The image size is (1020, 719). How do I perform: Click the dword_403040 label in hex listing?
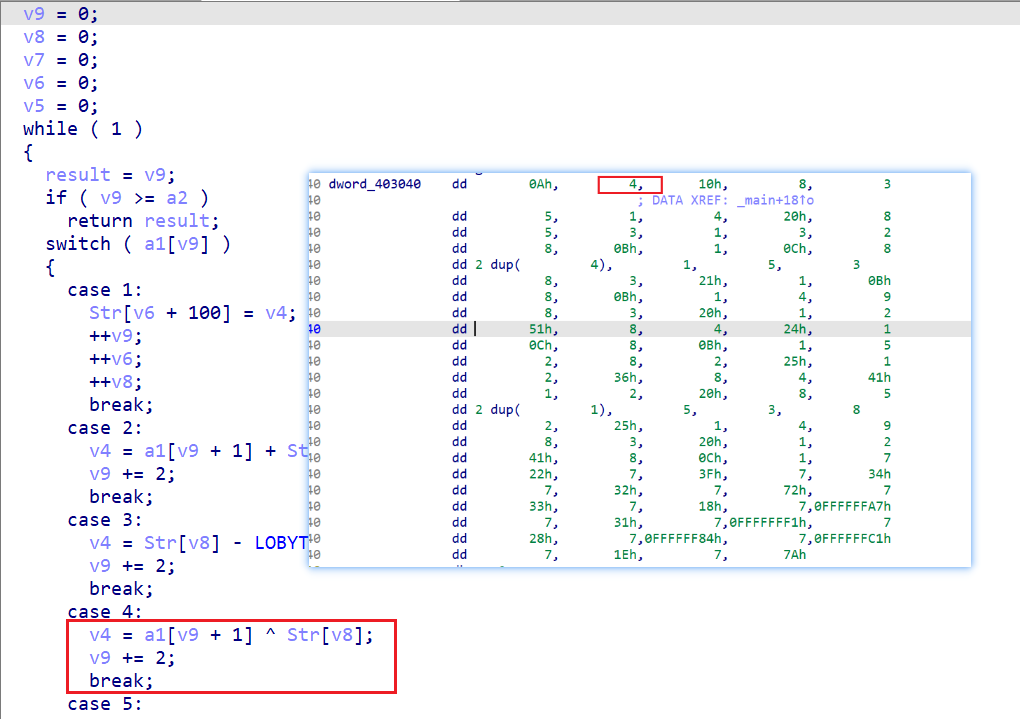coord(374,184)
